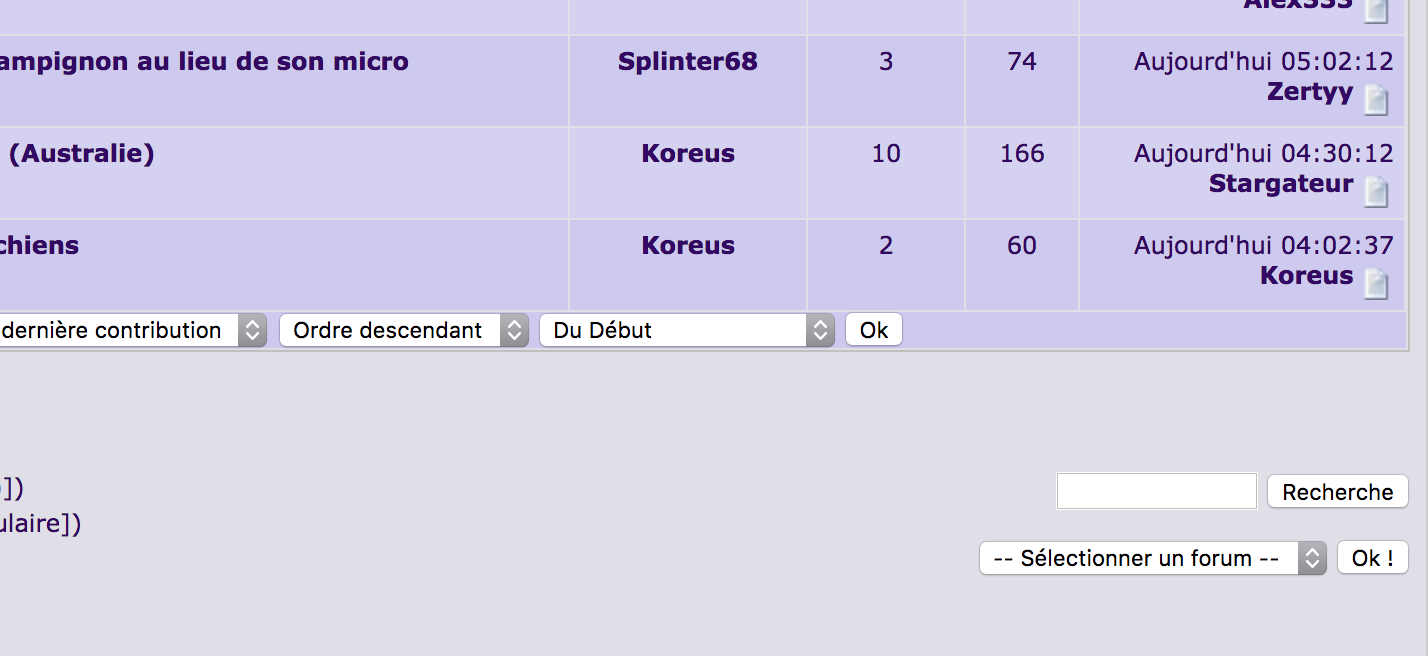
Task: Open the 'dernière contribution' sort dropdown
Action: pyautogui.click(x=132, y=330)
